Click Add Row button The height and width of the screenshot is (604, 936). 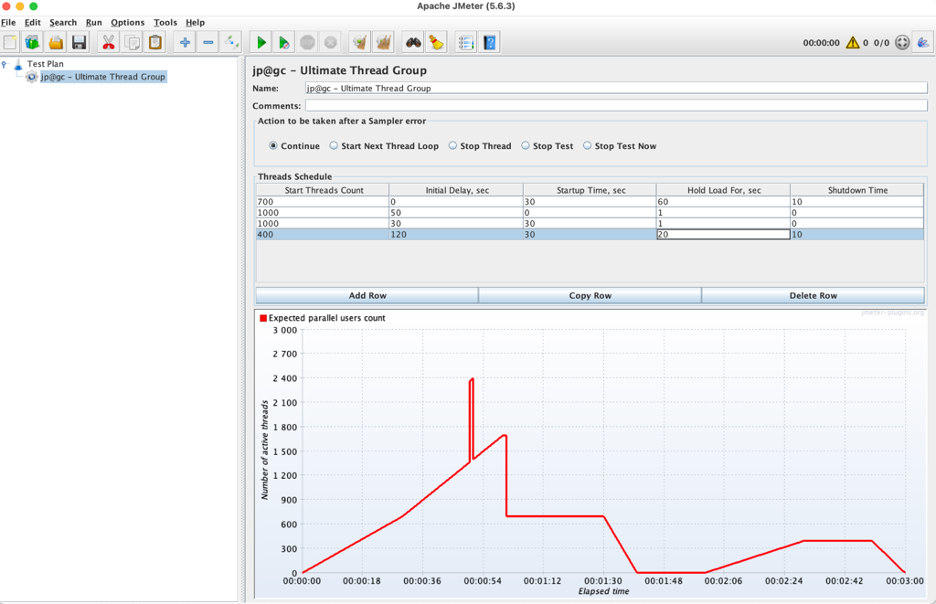[x=367, y=295]
